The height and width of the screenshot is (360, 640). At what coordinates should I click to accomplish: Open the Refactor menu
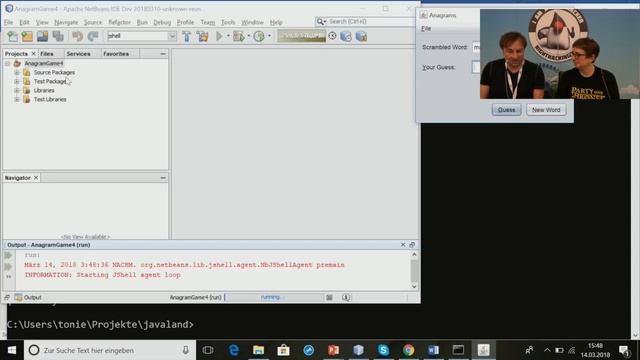119,22
